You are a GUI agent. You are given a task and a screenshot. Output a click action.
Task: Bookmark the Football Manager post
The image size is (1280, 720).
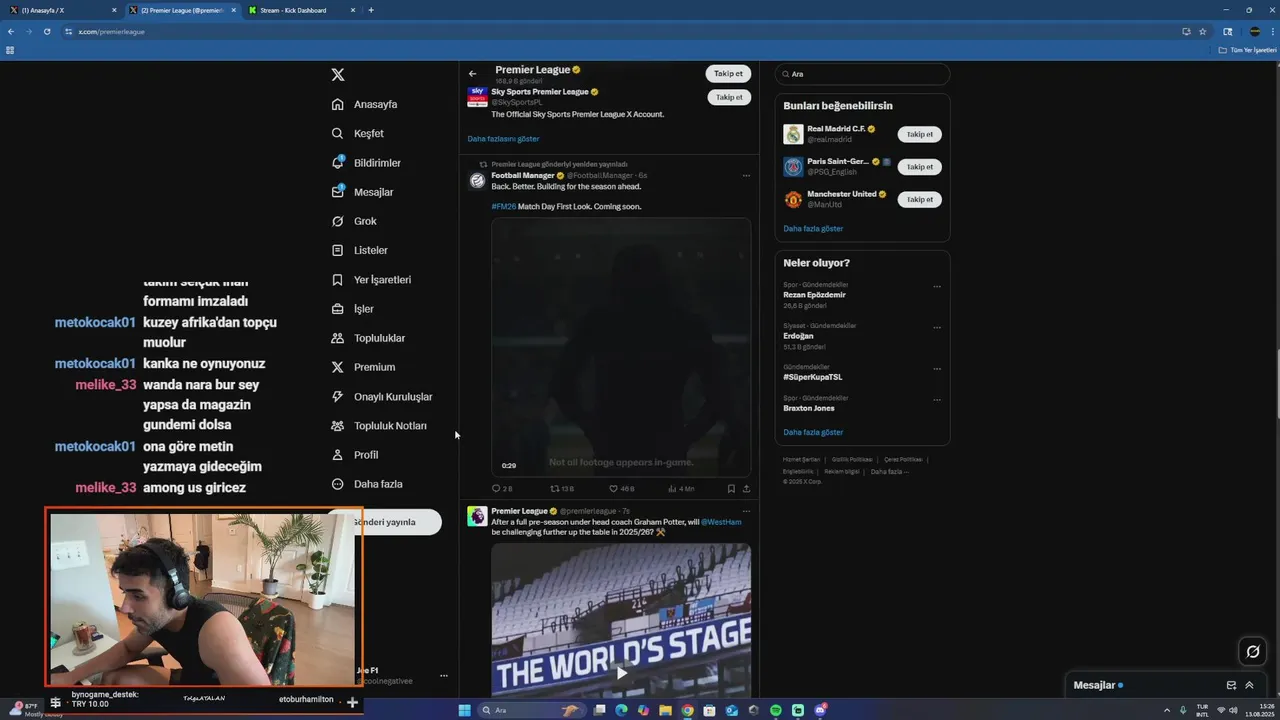pyautogui.click(x=731, y=489)
